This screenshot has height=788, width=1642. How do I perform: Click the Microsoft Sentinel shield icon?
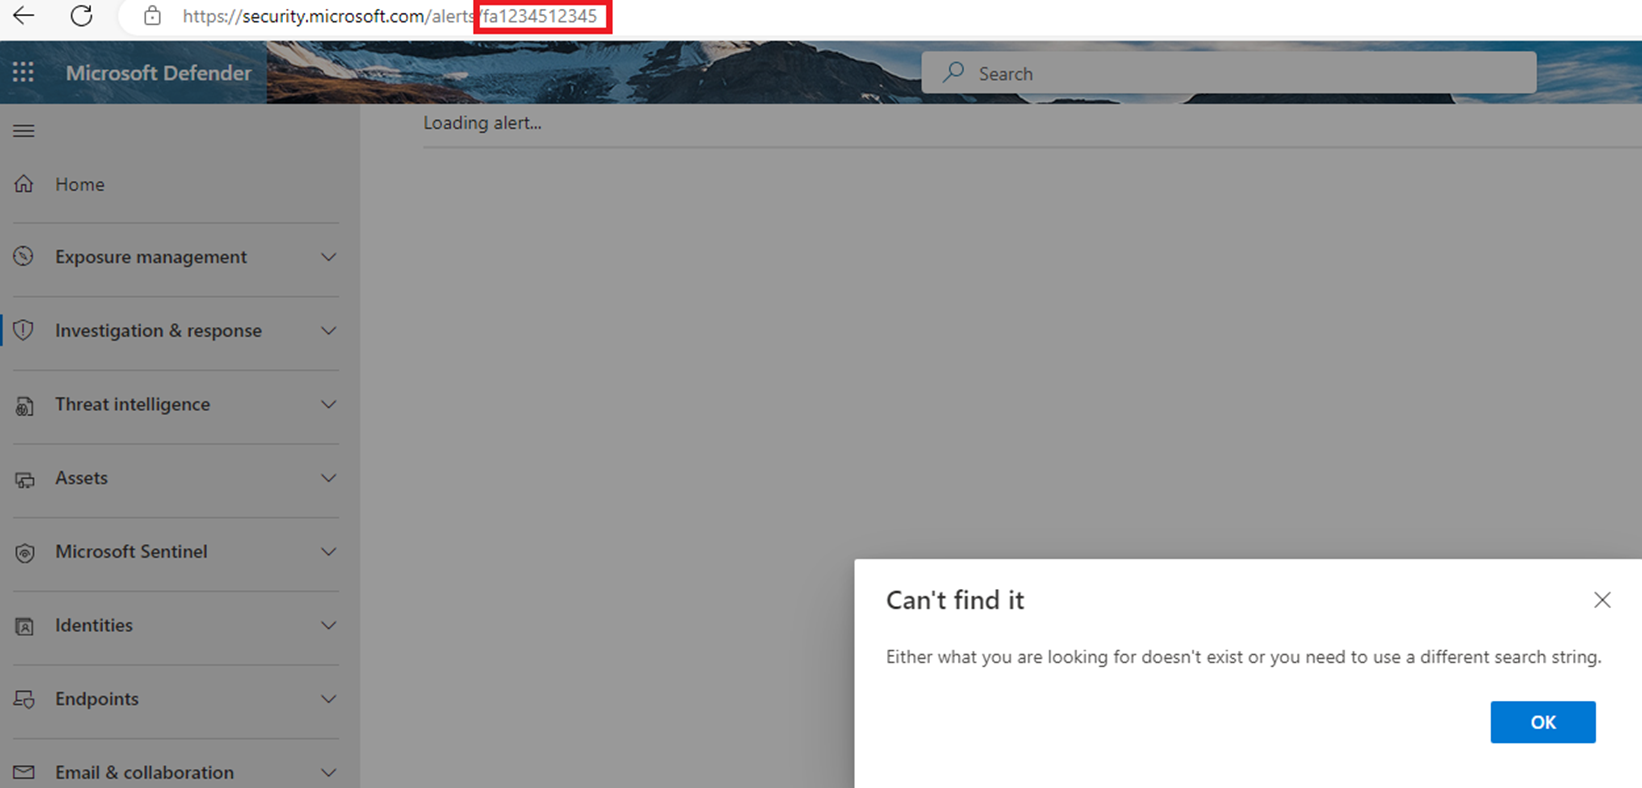point(24,552)
